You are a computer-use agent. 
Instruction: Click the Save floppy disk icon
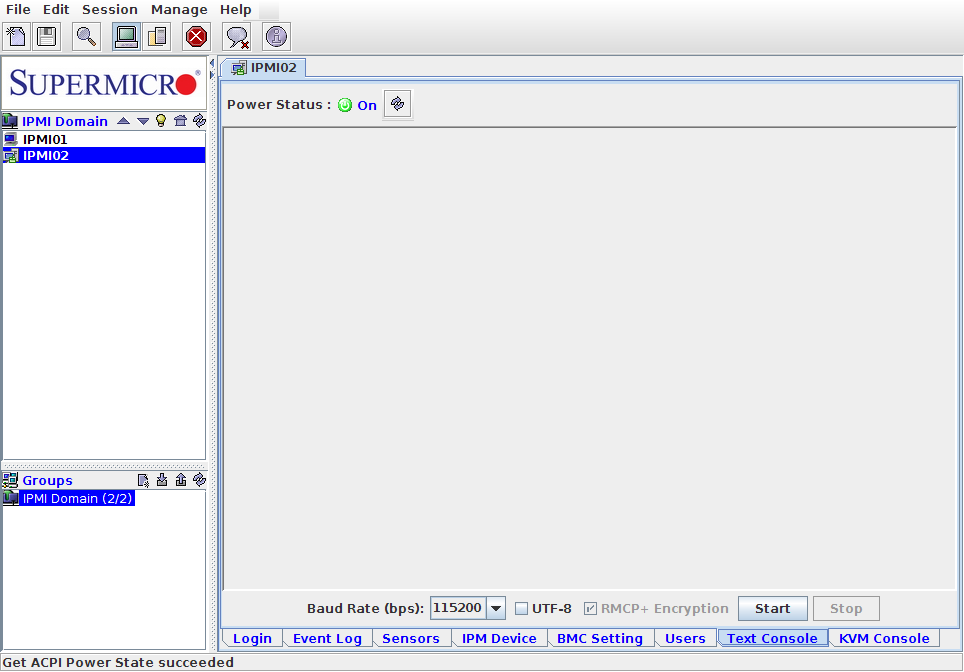[x=47, y=37]
